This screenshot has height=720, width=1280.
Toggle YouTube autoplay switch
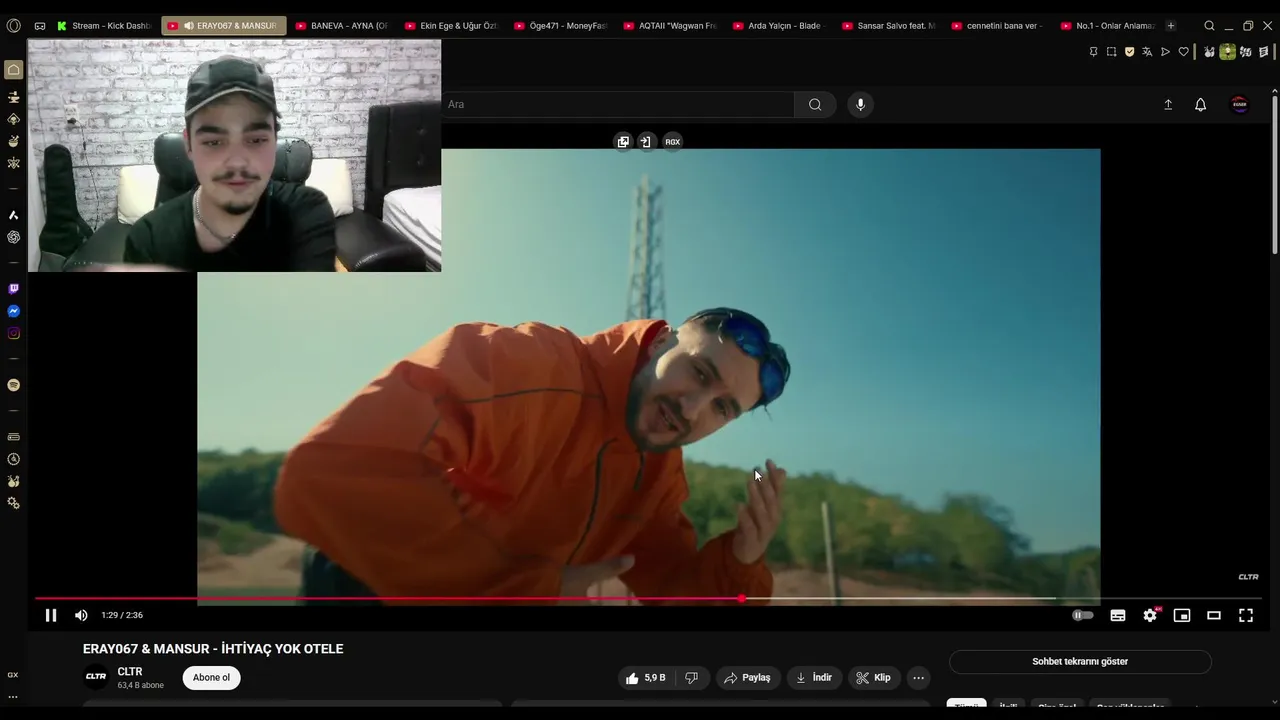(1083, 615)
